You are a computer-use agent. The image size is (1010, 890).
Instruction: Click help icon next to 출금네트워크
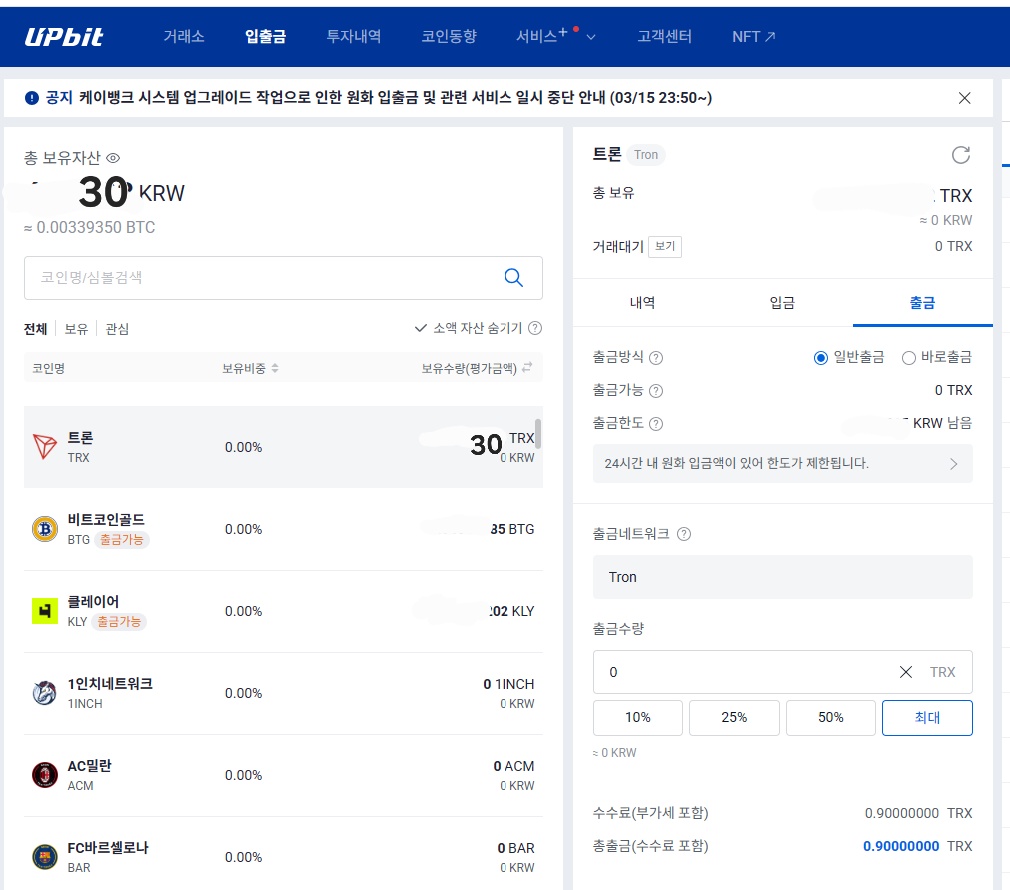(684, 534)
